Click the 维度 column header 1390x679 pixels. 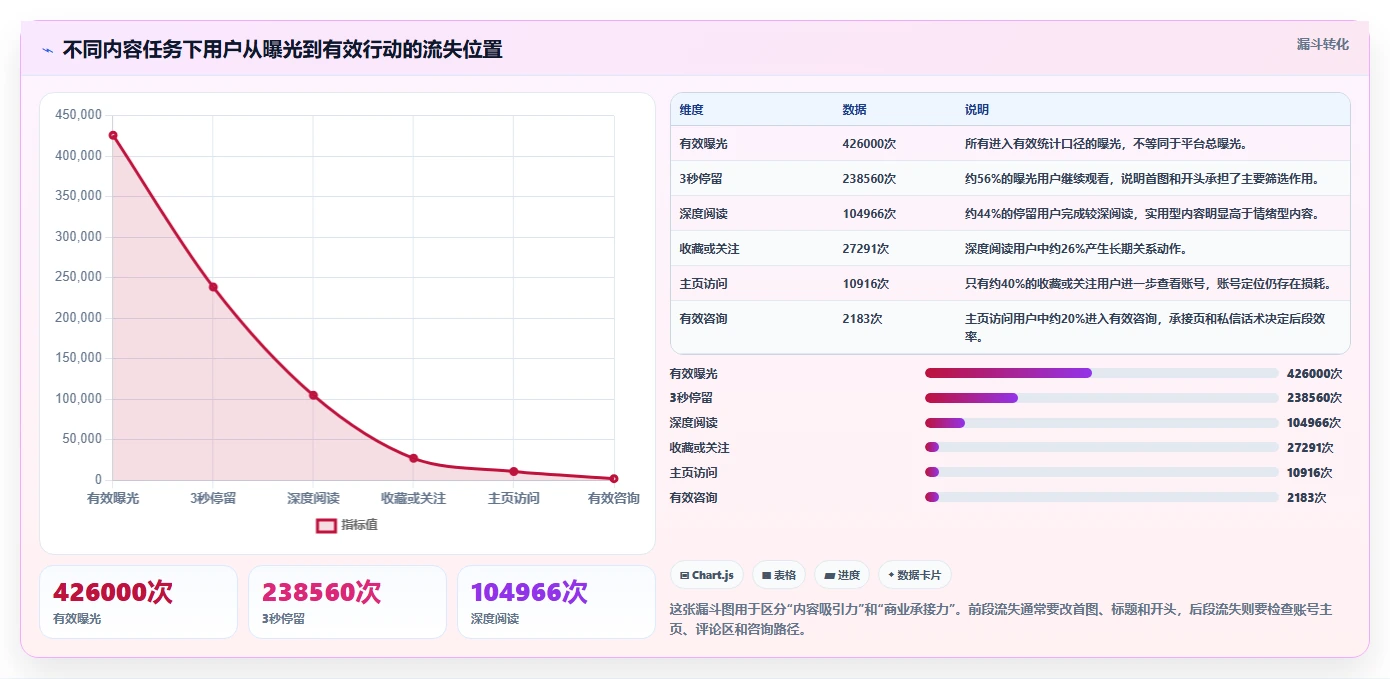692,110
